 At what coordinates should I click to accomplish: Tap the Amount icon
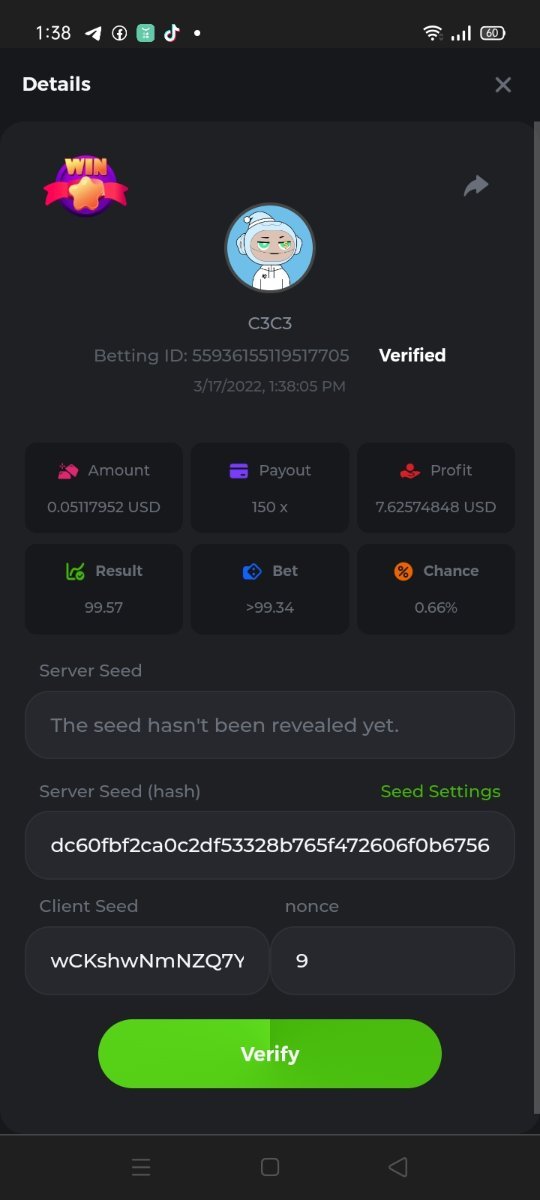(69, 470)
